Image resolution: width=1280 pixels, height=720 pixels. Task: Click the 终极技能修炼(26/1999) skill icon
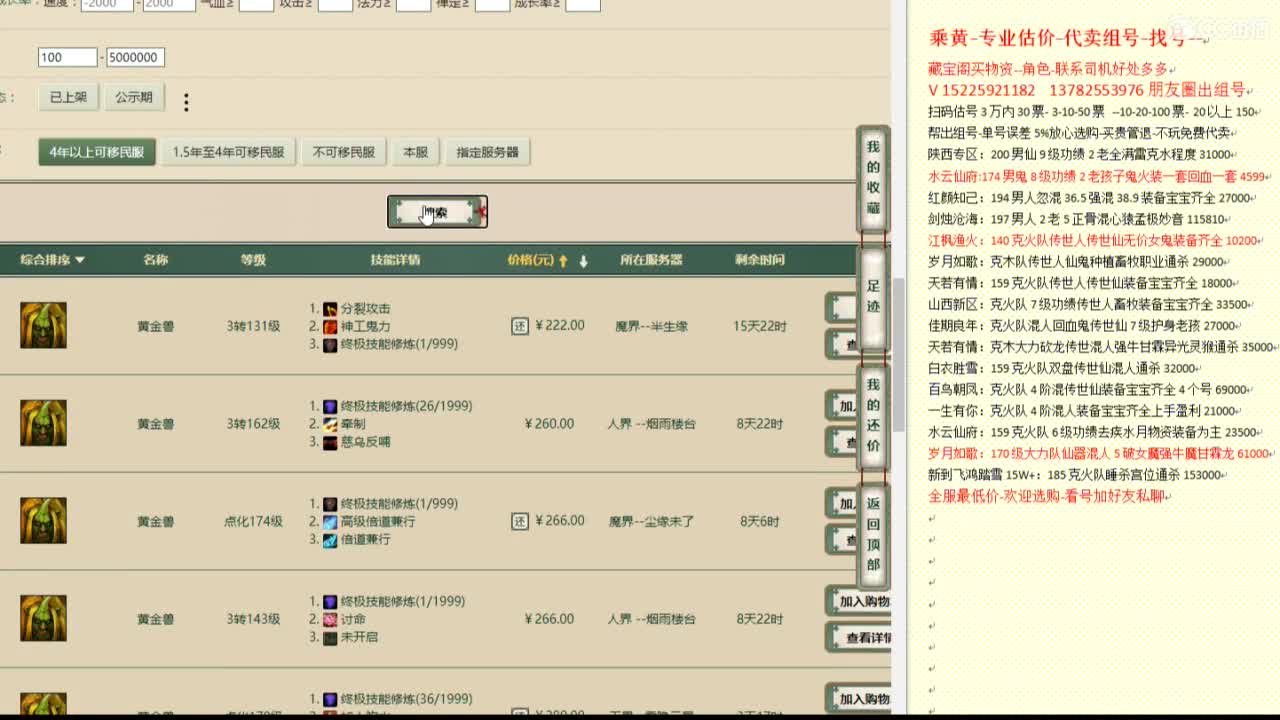tap(330, 407)
